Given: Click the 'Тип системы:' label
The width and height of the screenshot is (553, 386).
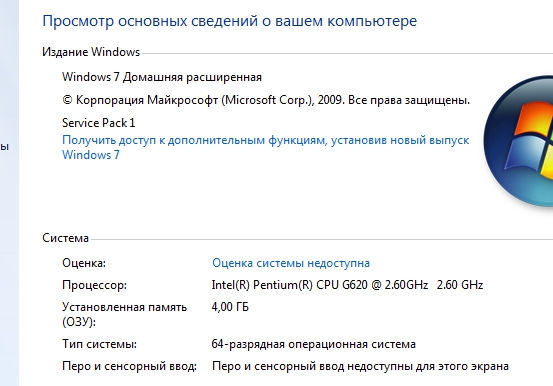Looking at the screenshot, I should [99, 344].
